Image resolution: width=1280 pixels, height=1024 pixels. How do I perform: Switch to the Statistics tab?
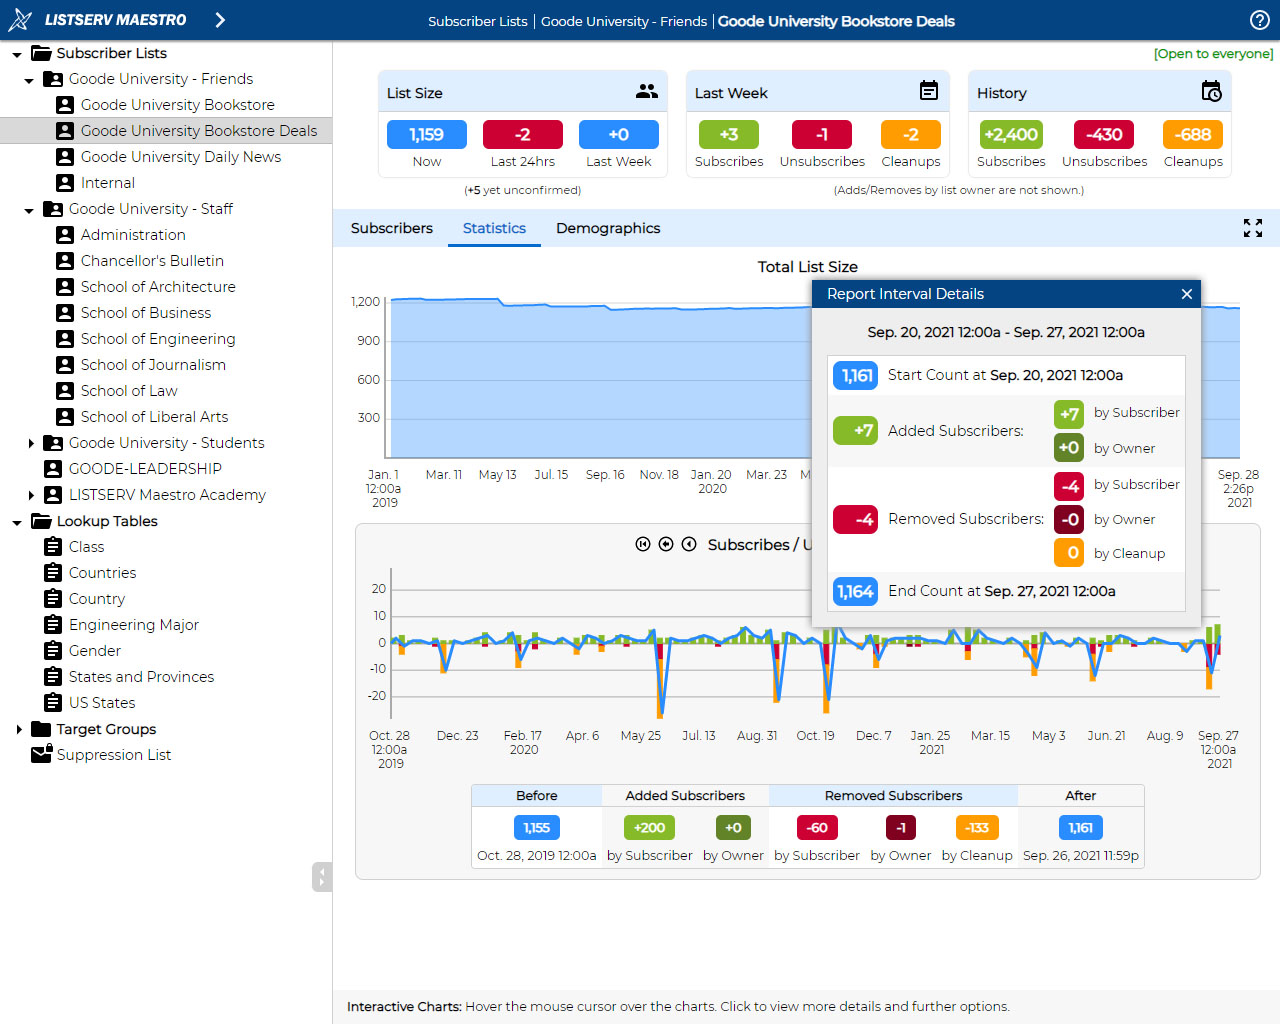494,228
